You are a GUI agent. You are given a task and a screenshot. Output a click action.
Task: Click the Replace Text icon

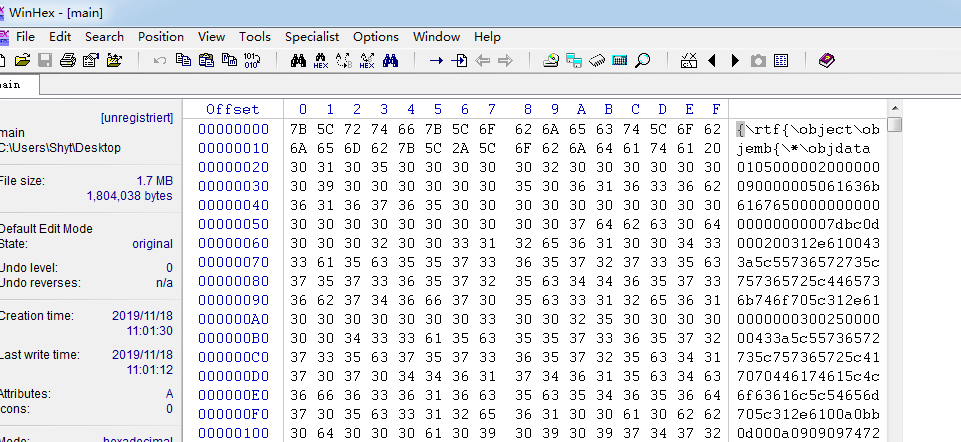click(x=344, y=60)
